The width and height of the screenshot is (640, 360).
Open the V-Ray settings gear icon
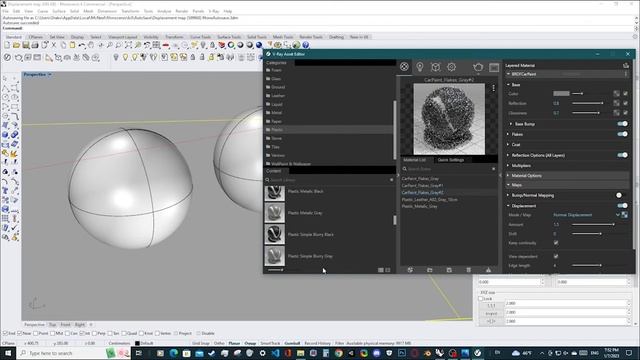[x=451, y=67]
